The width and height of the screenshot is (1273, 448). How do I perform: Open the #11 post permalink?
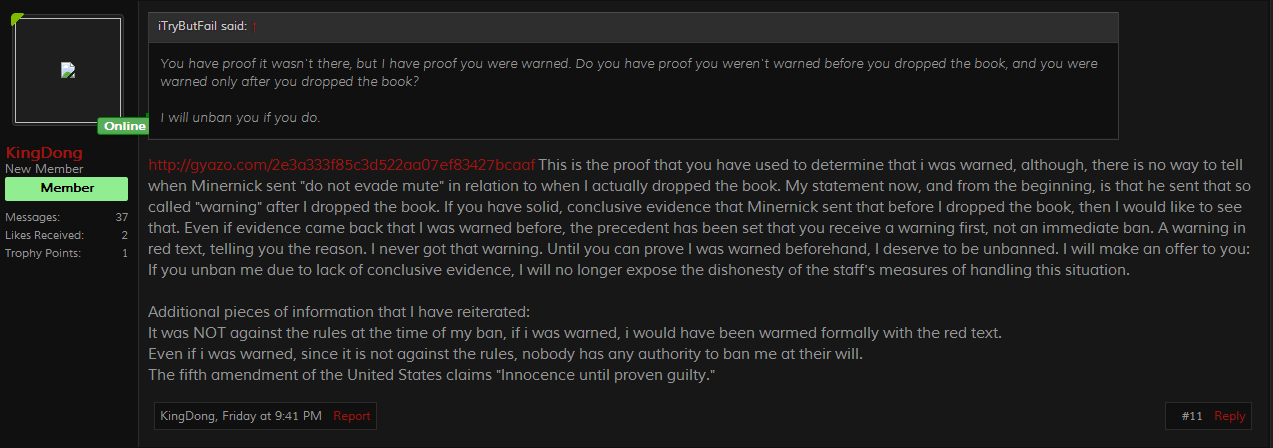coord(1191,416)
